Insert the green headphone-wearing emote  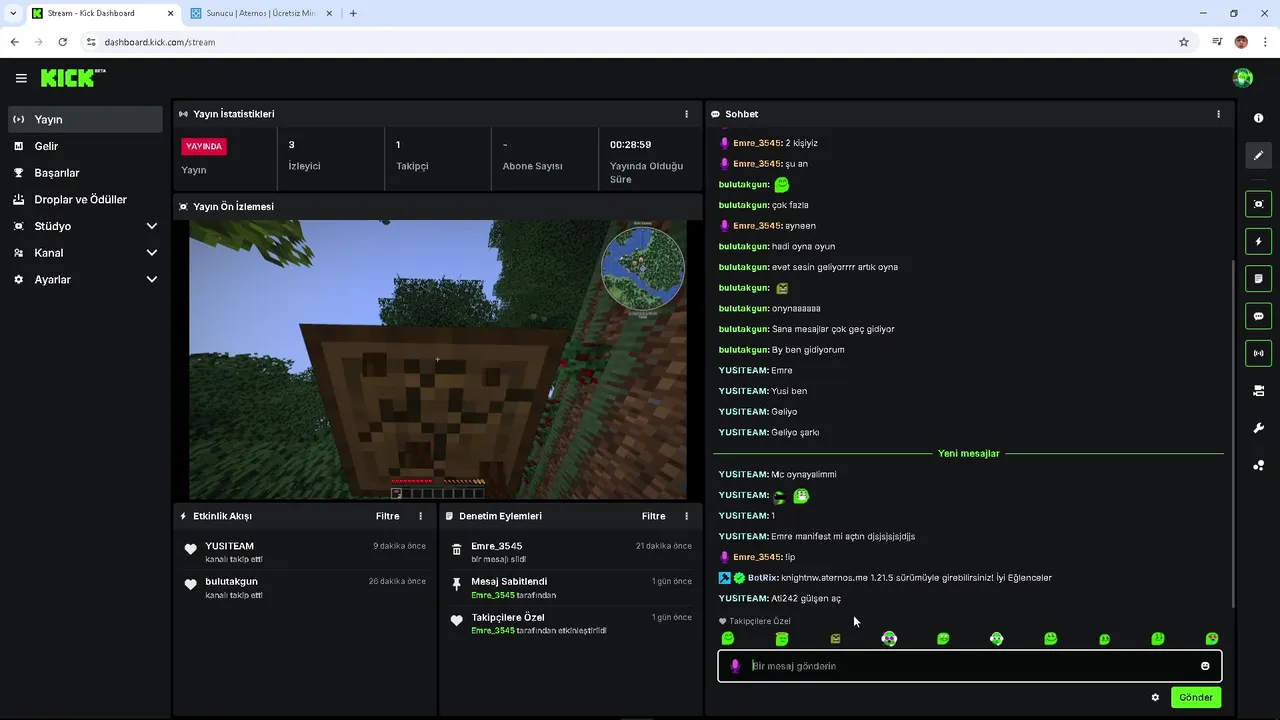pos(997,638)
